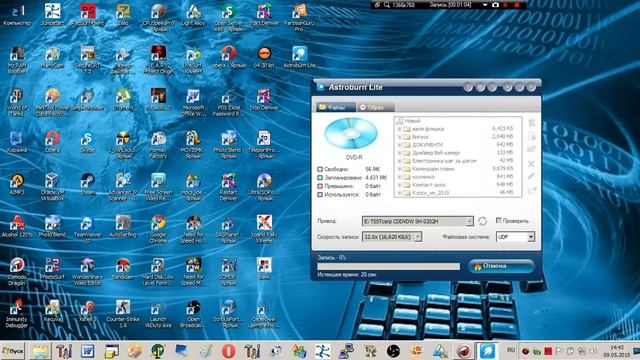Enable the Проверить checkbox
The width and height of the screenshot is (640, 360).
click(x=498, y=220)
